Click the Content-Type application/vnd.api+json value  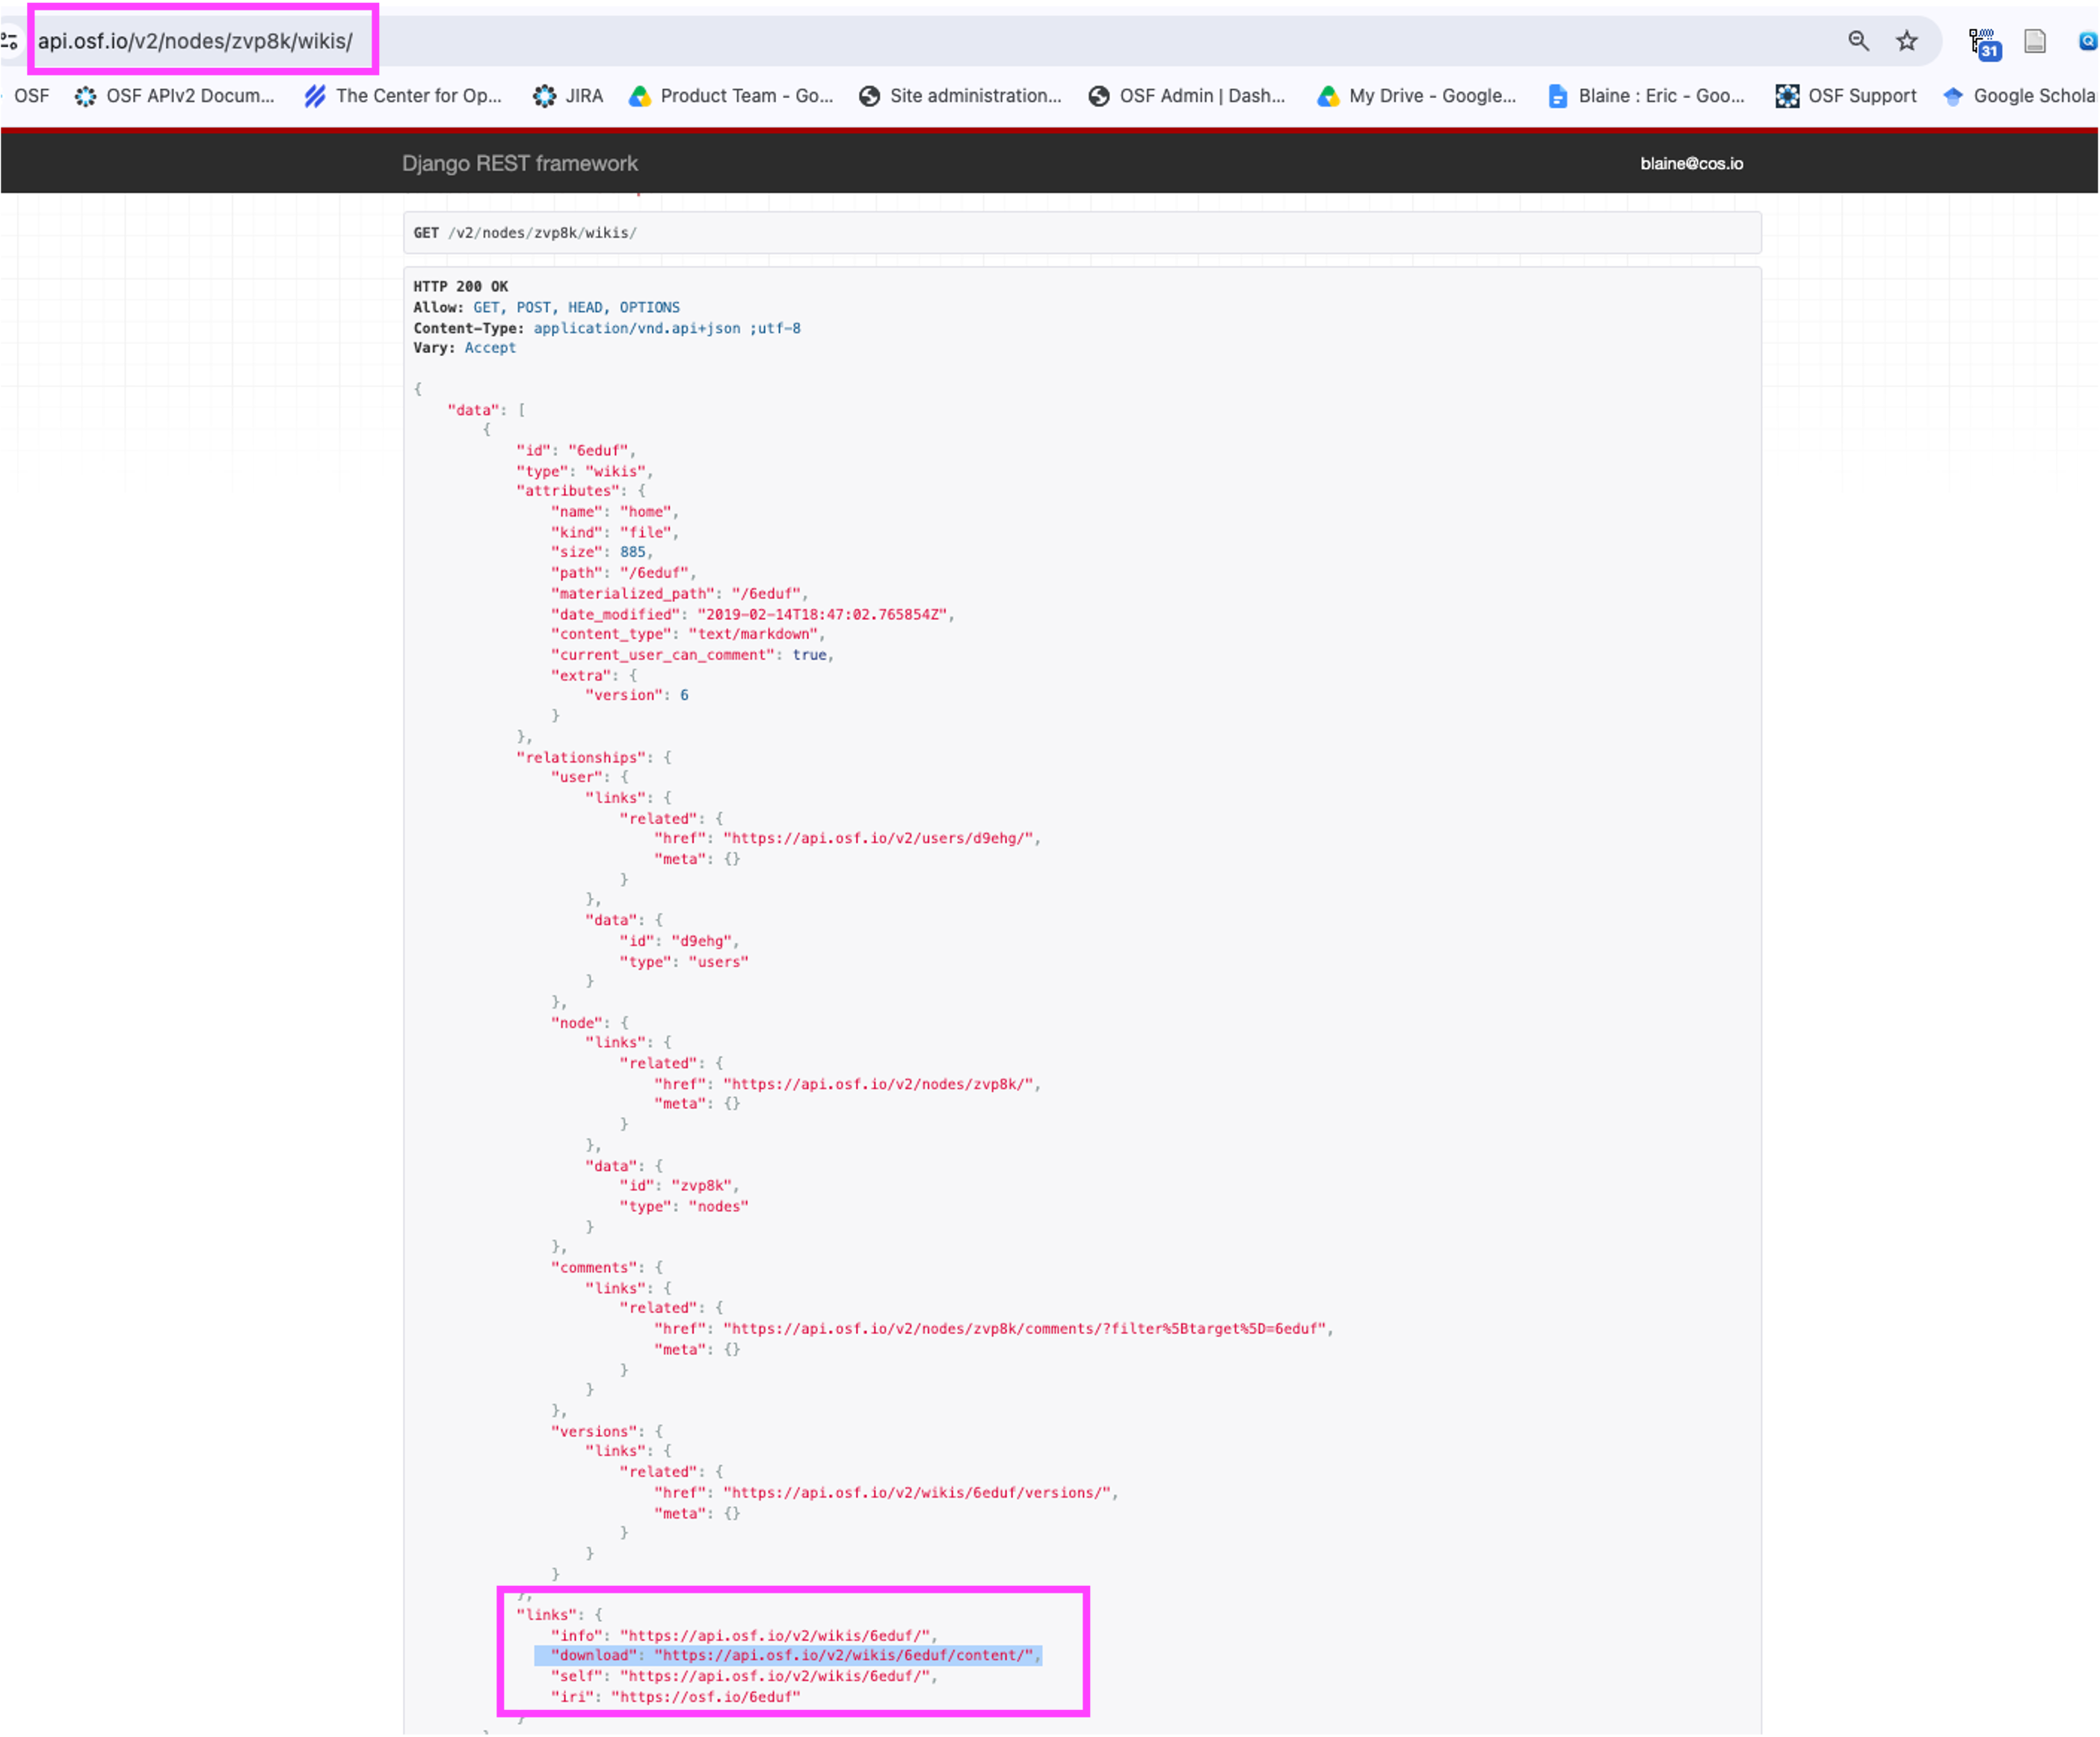[x=667, y=328]
